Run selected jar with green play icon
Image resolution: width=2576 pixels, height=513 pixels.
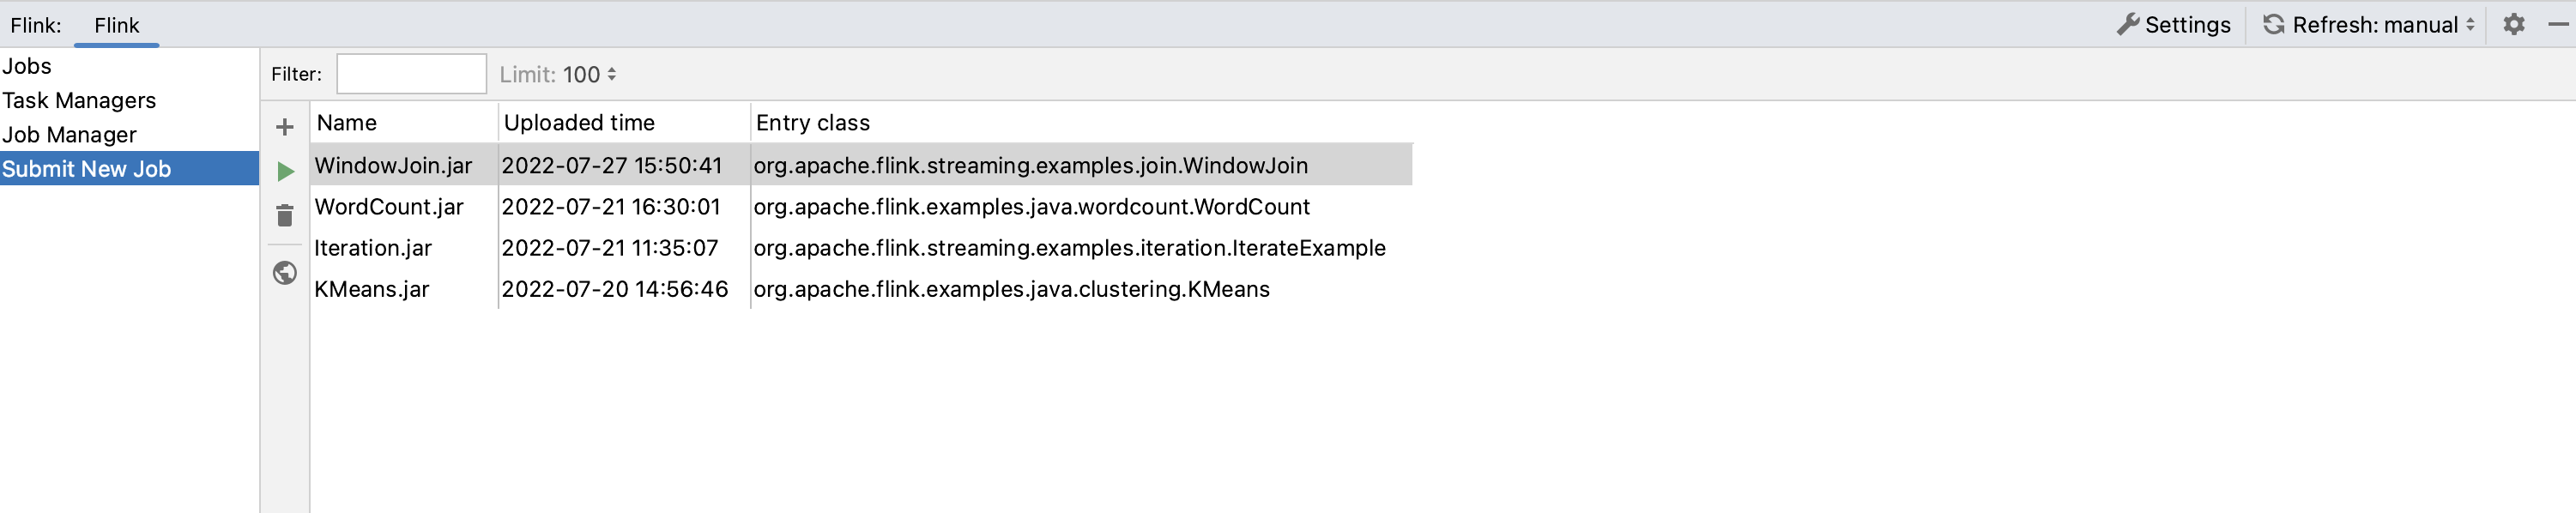click(285, 171)
